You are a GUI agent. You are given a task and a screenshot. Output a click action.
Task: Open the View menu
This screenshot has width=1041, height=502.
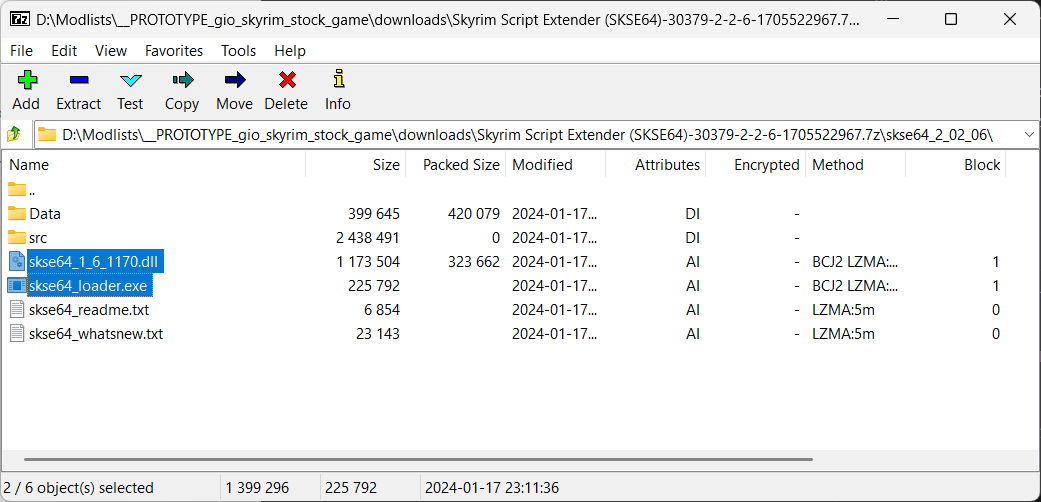tap(111, 50)
